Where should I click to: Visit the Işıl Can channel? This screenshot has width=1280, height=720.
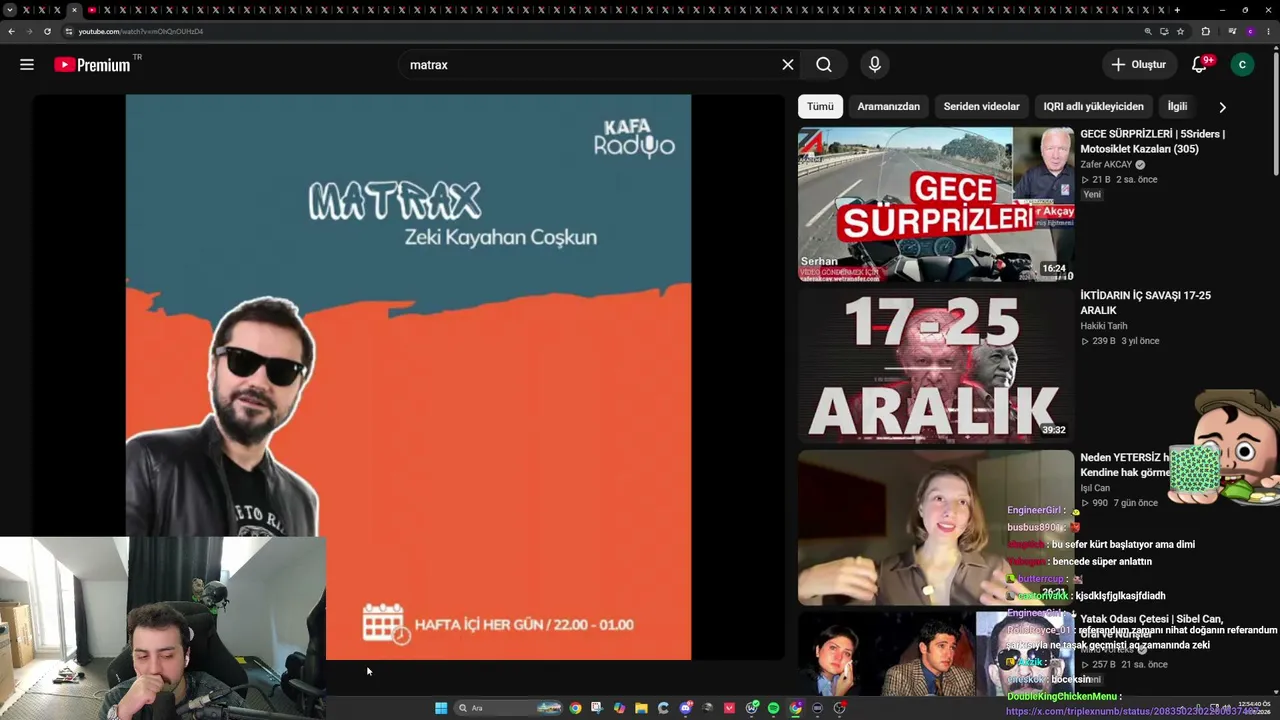1095,488
